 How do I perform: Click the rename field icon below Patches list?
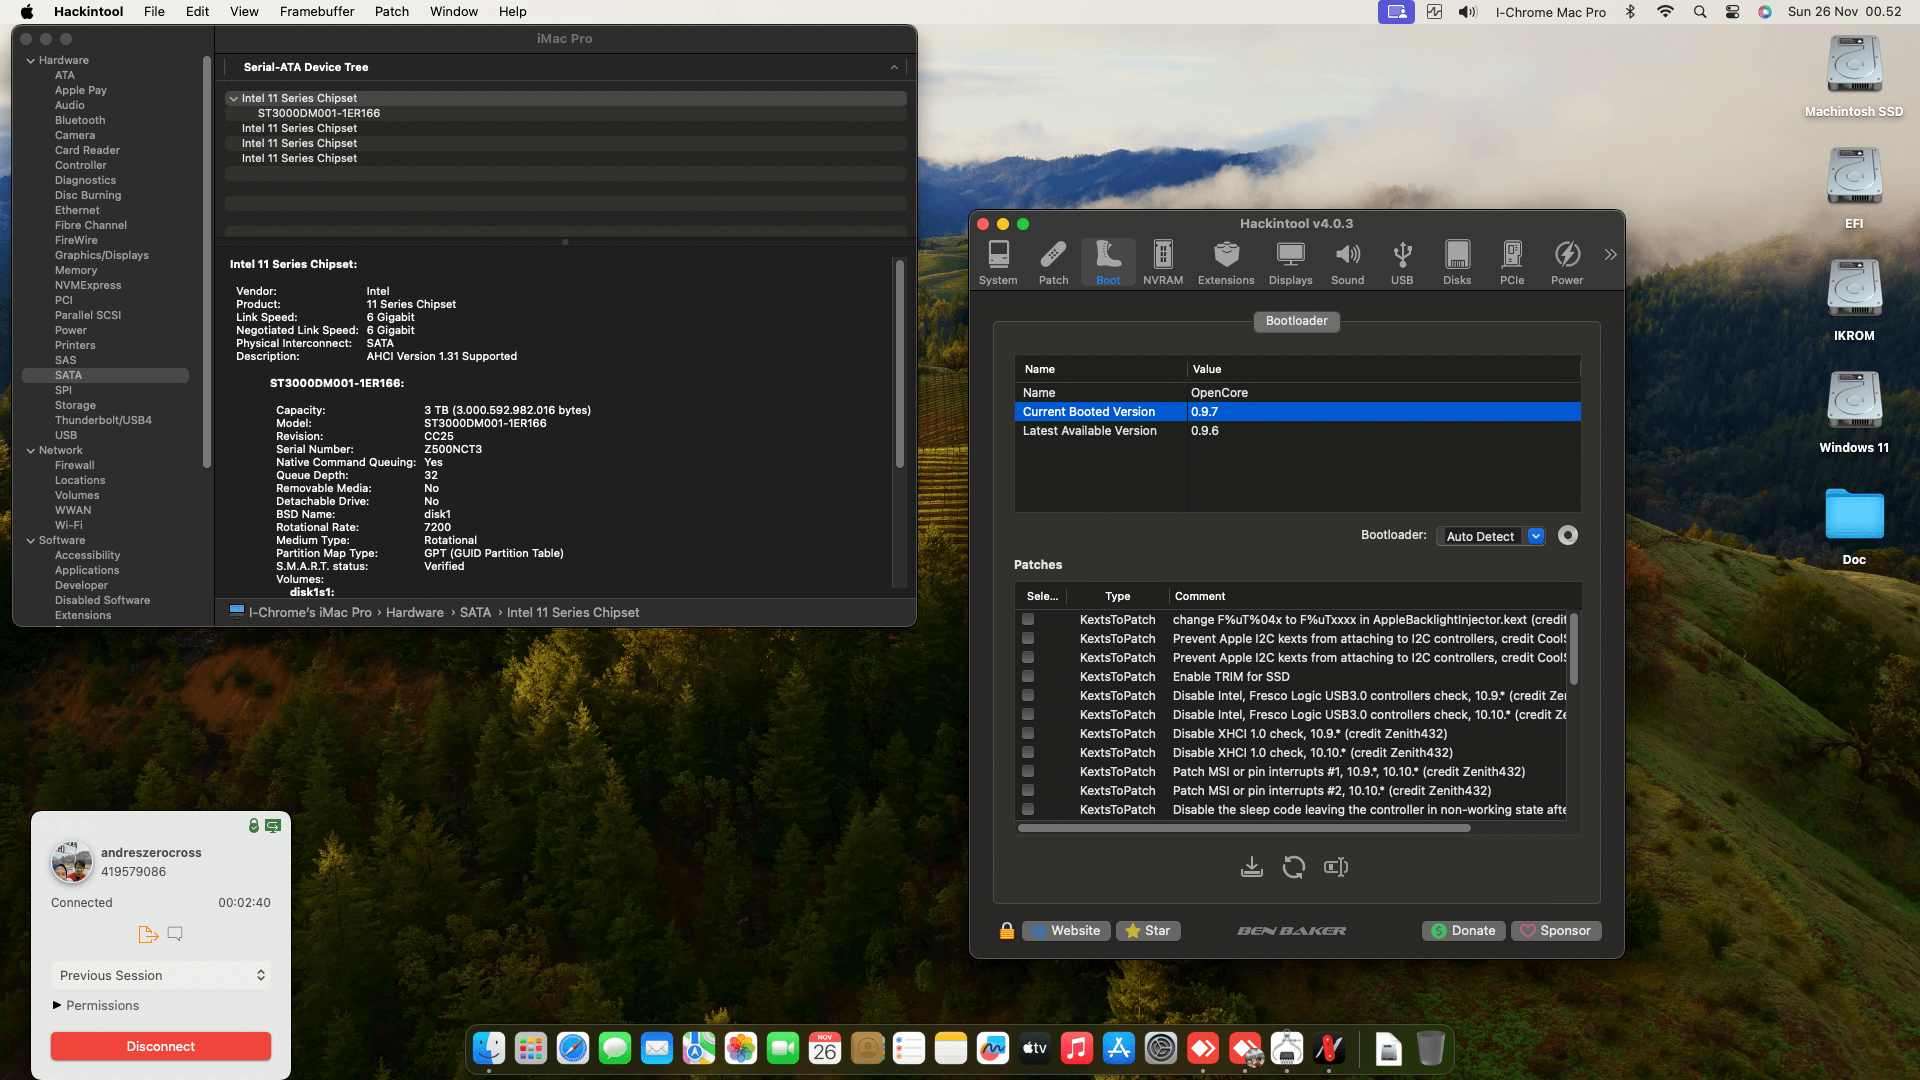1336,867
